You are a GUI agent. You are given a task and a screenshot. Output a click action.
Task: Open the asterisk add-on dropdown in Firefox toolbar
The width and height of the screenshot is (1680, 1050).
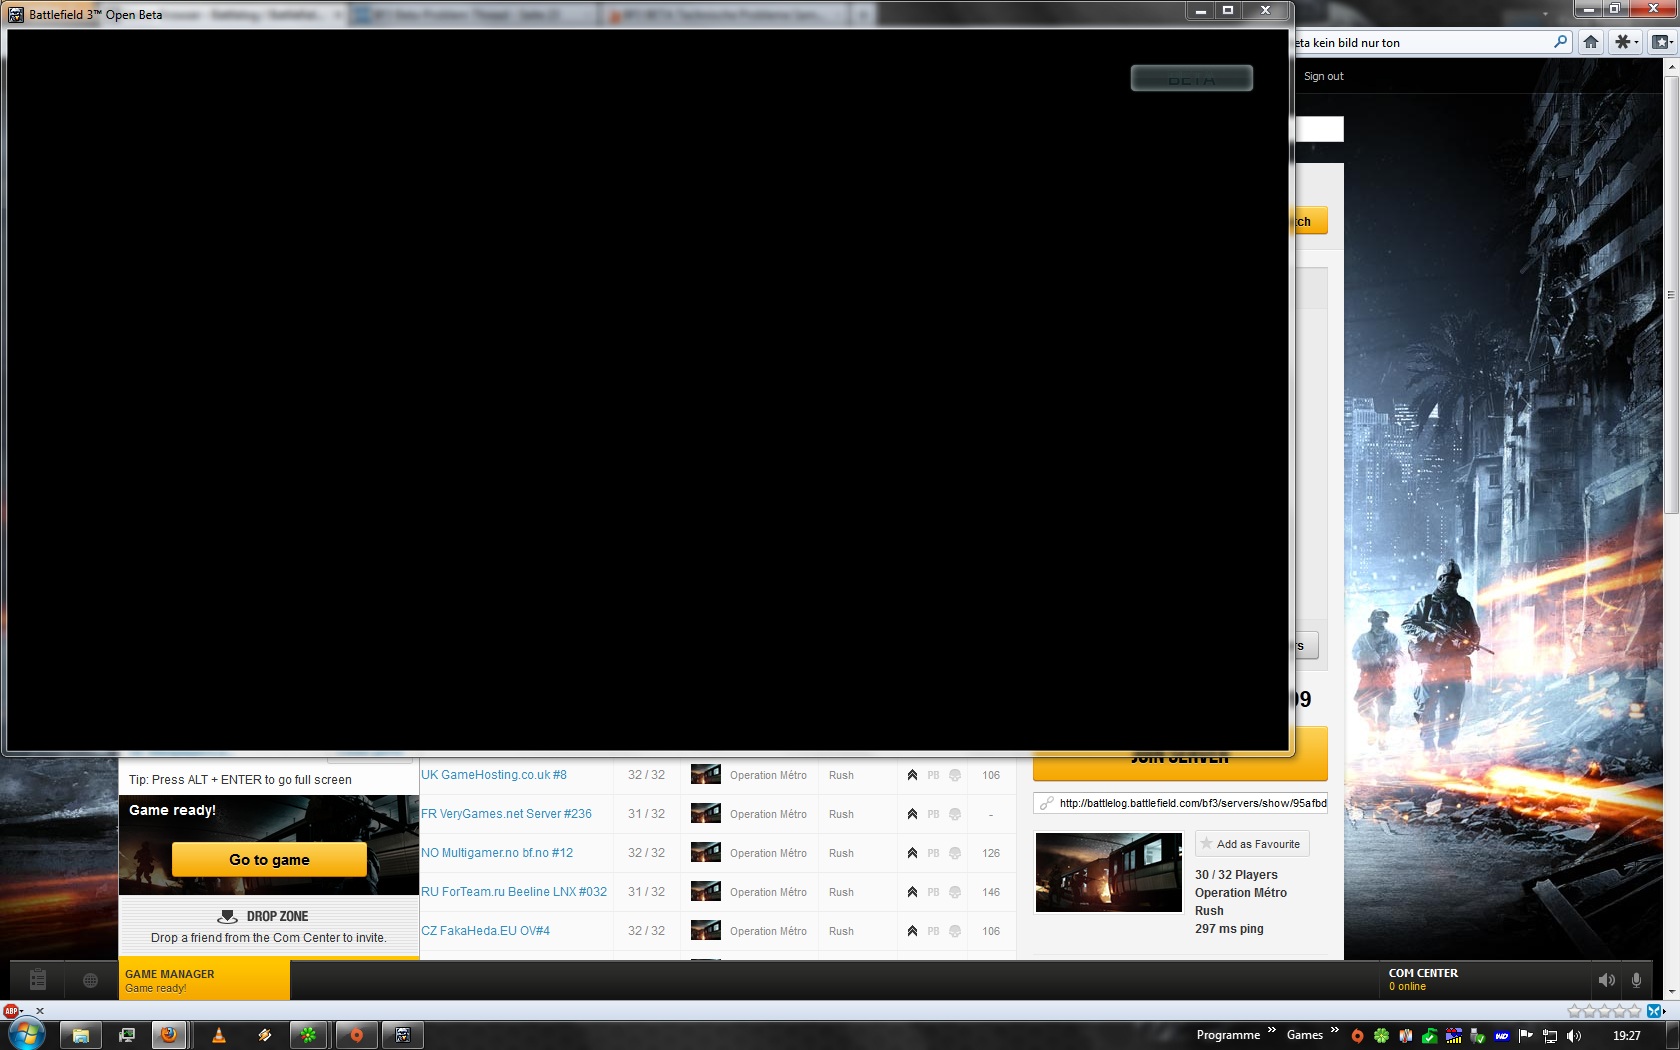[x=1626, y=42]
